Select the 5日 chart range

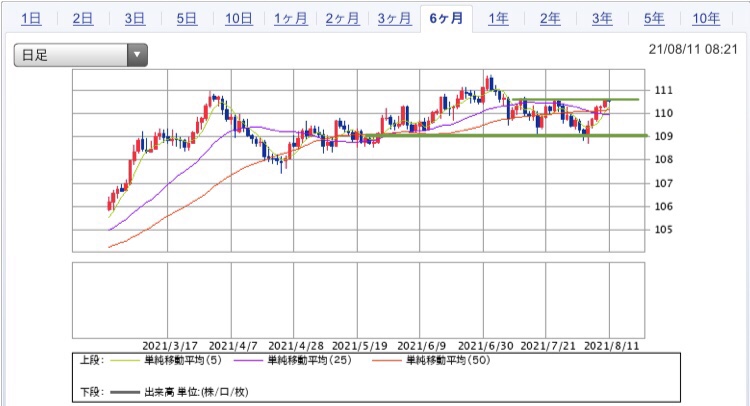(x=187, y=19)
